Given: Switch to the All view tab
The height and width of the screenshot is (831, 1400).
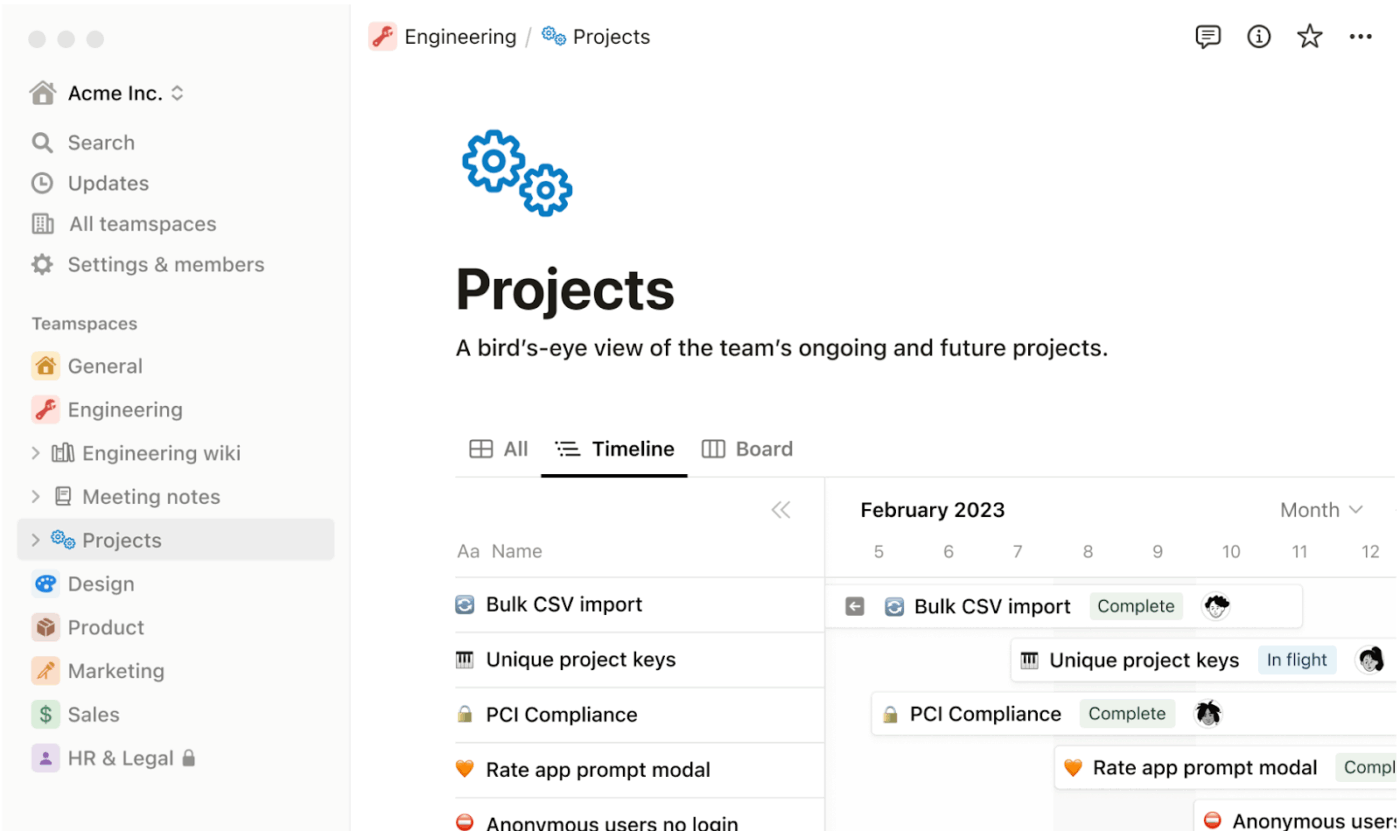Looking at the screenshot, I should click(x=499, y=449).
